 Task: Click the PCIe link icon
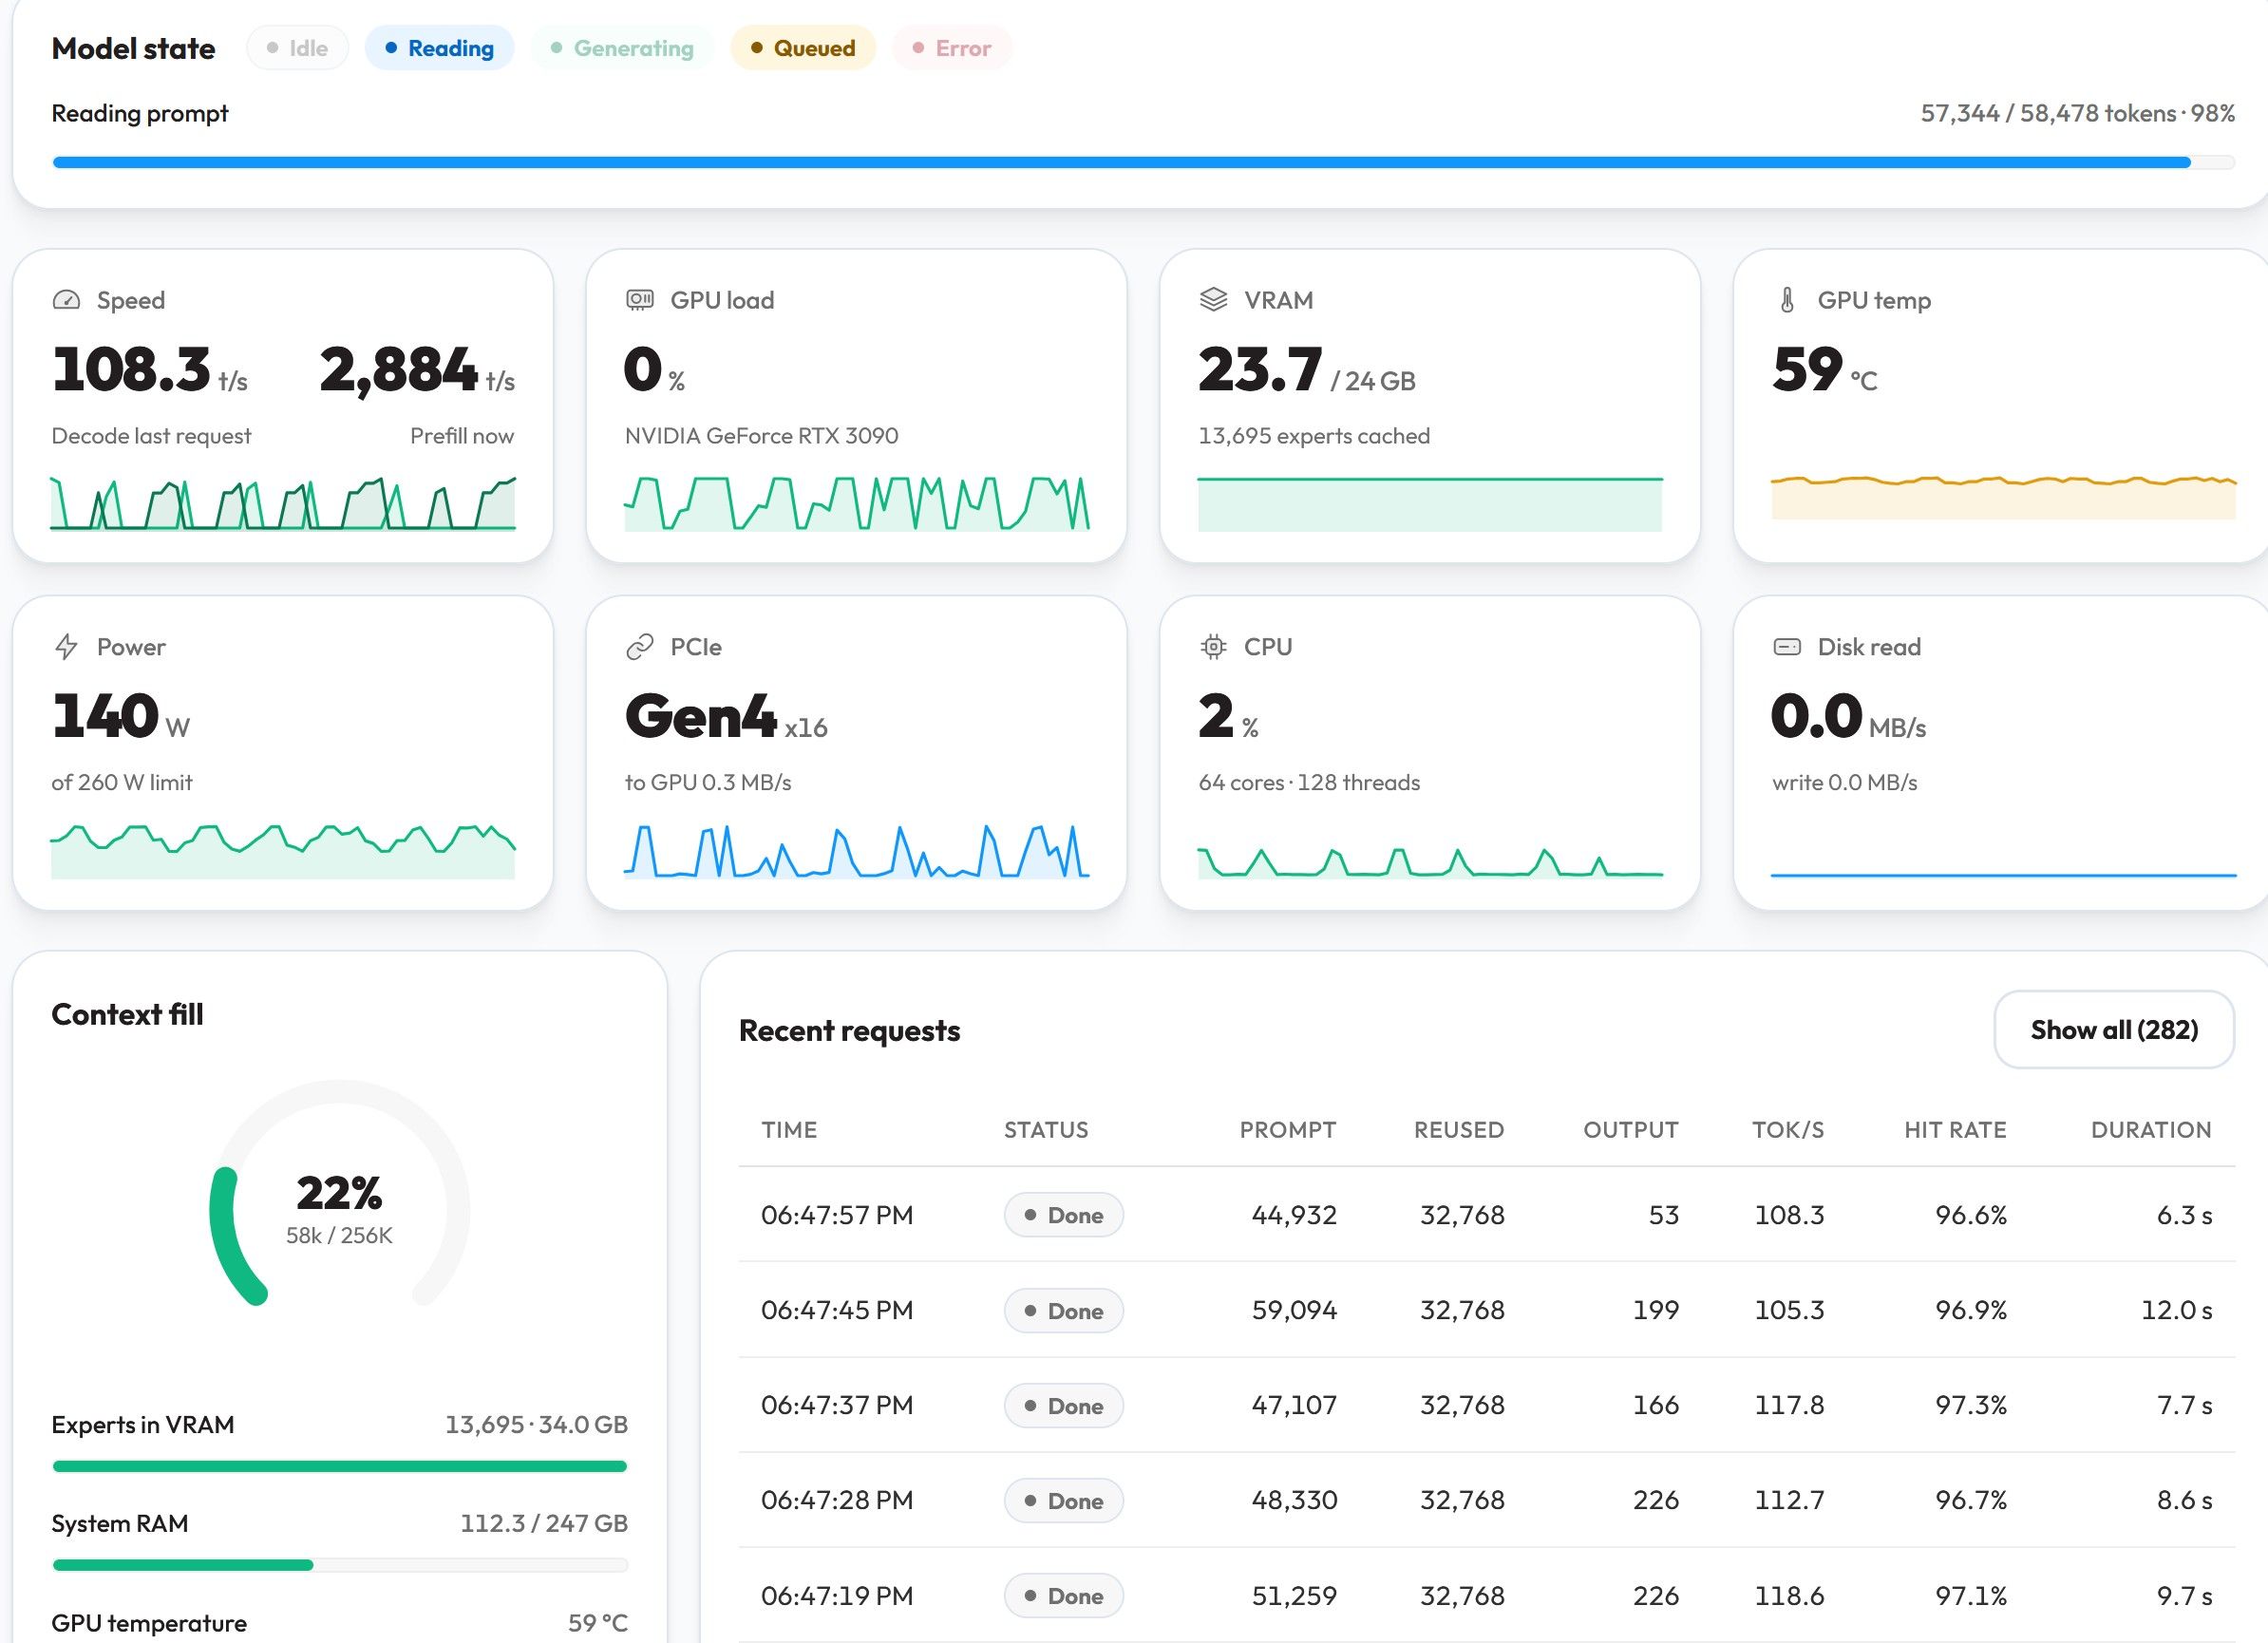639,647
